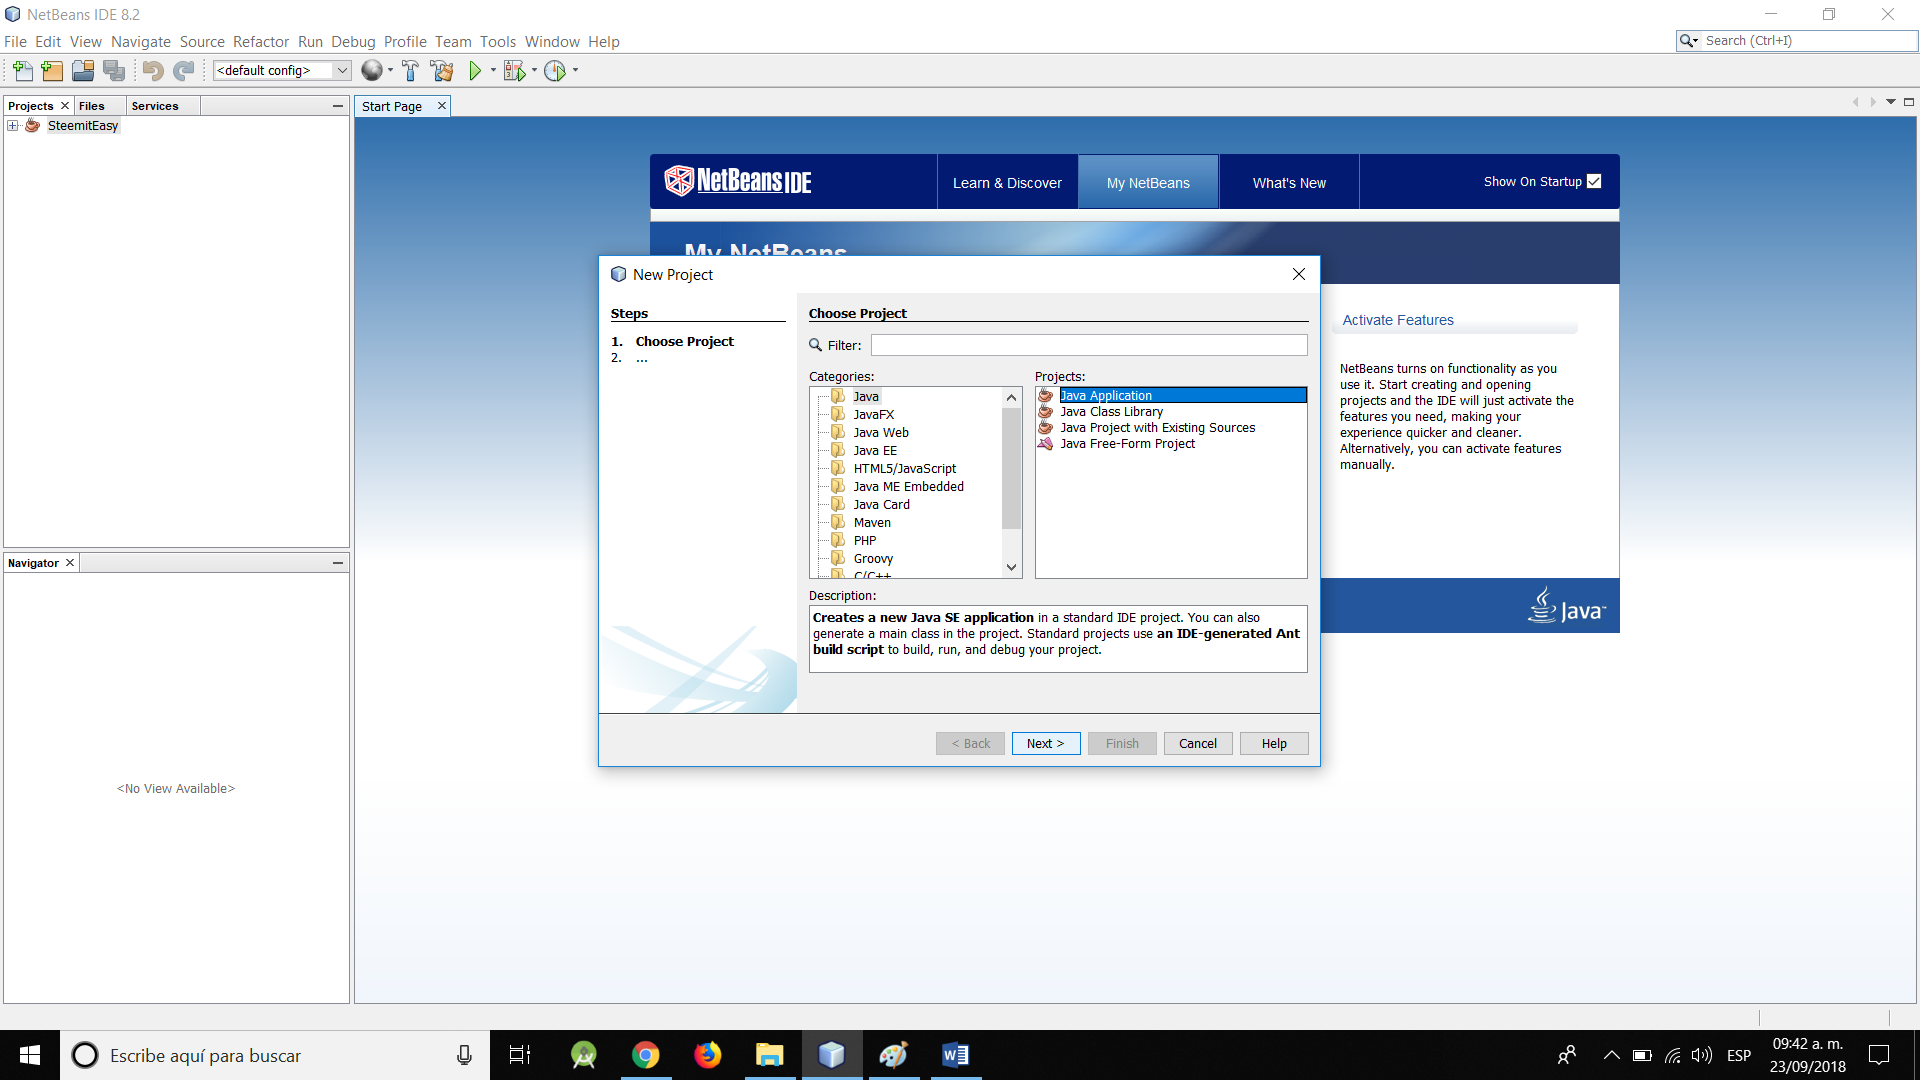1920x1080 pixels.
Task: Click the Task View taskbar icon
Action: (520, 1055)
